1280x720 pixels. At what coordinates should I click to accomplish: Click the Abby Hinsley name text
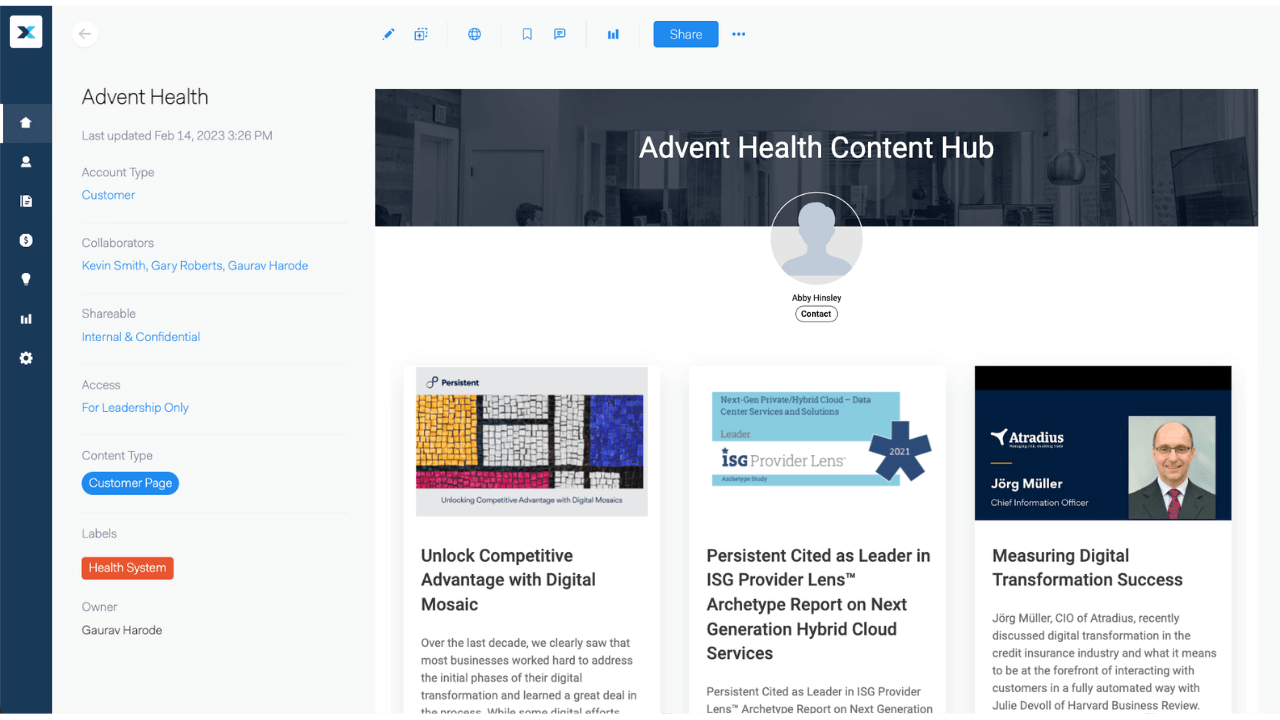pos(817,298)
